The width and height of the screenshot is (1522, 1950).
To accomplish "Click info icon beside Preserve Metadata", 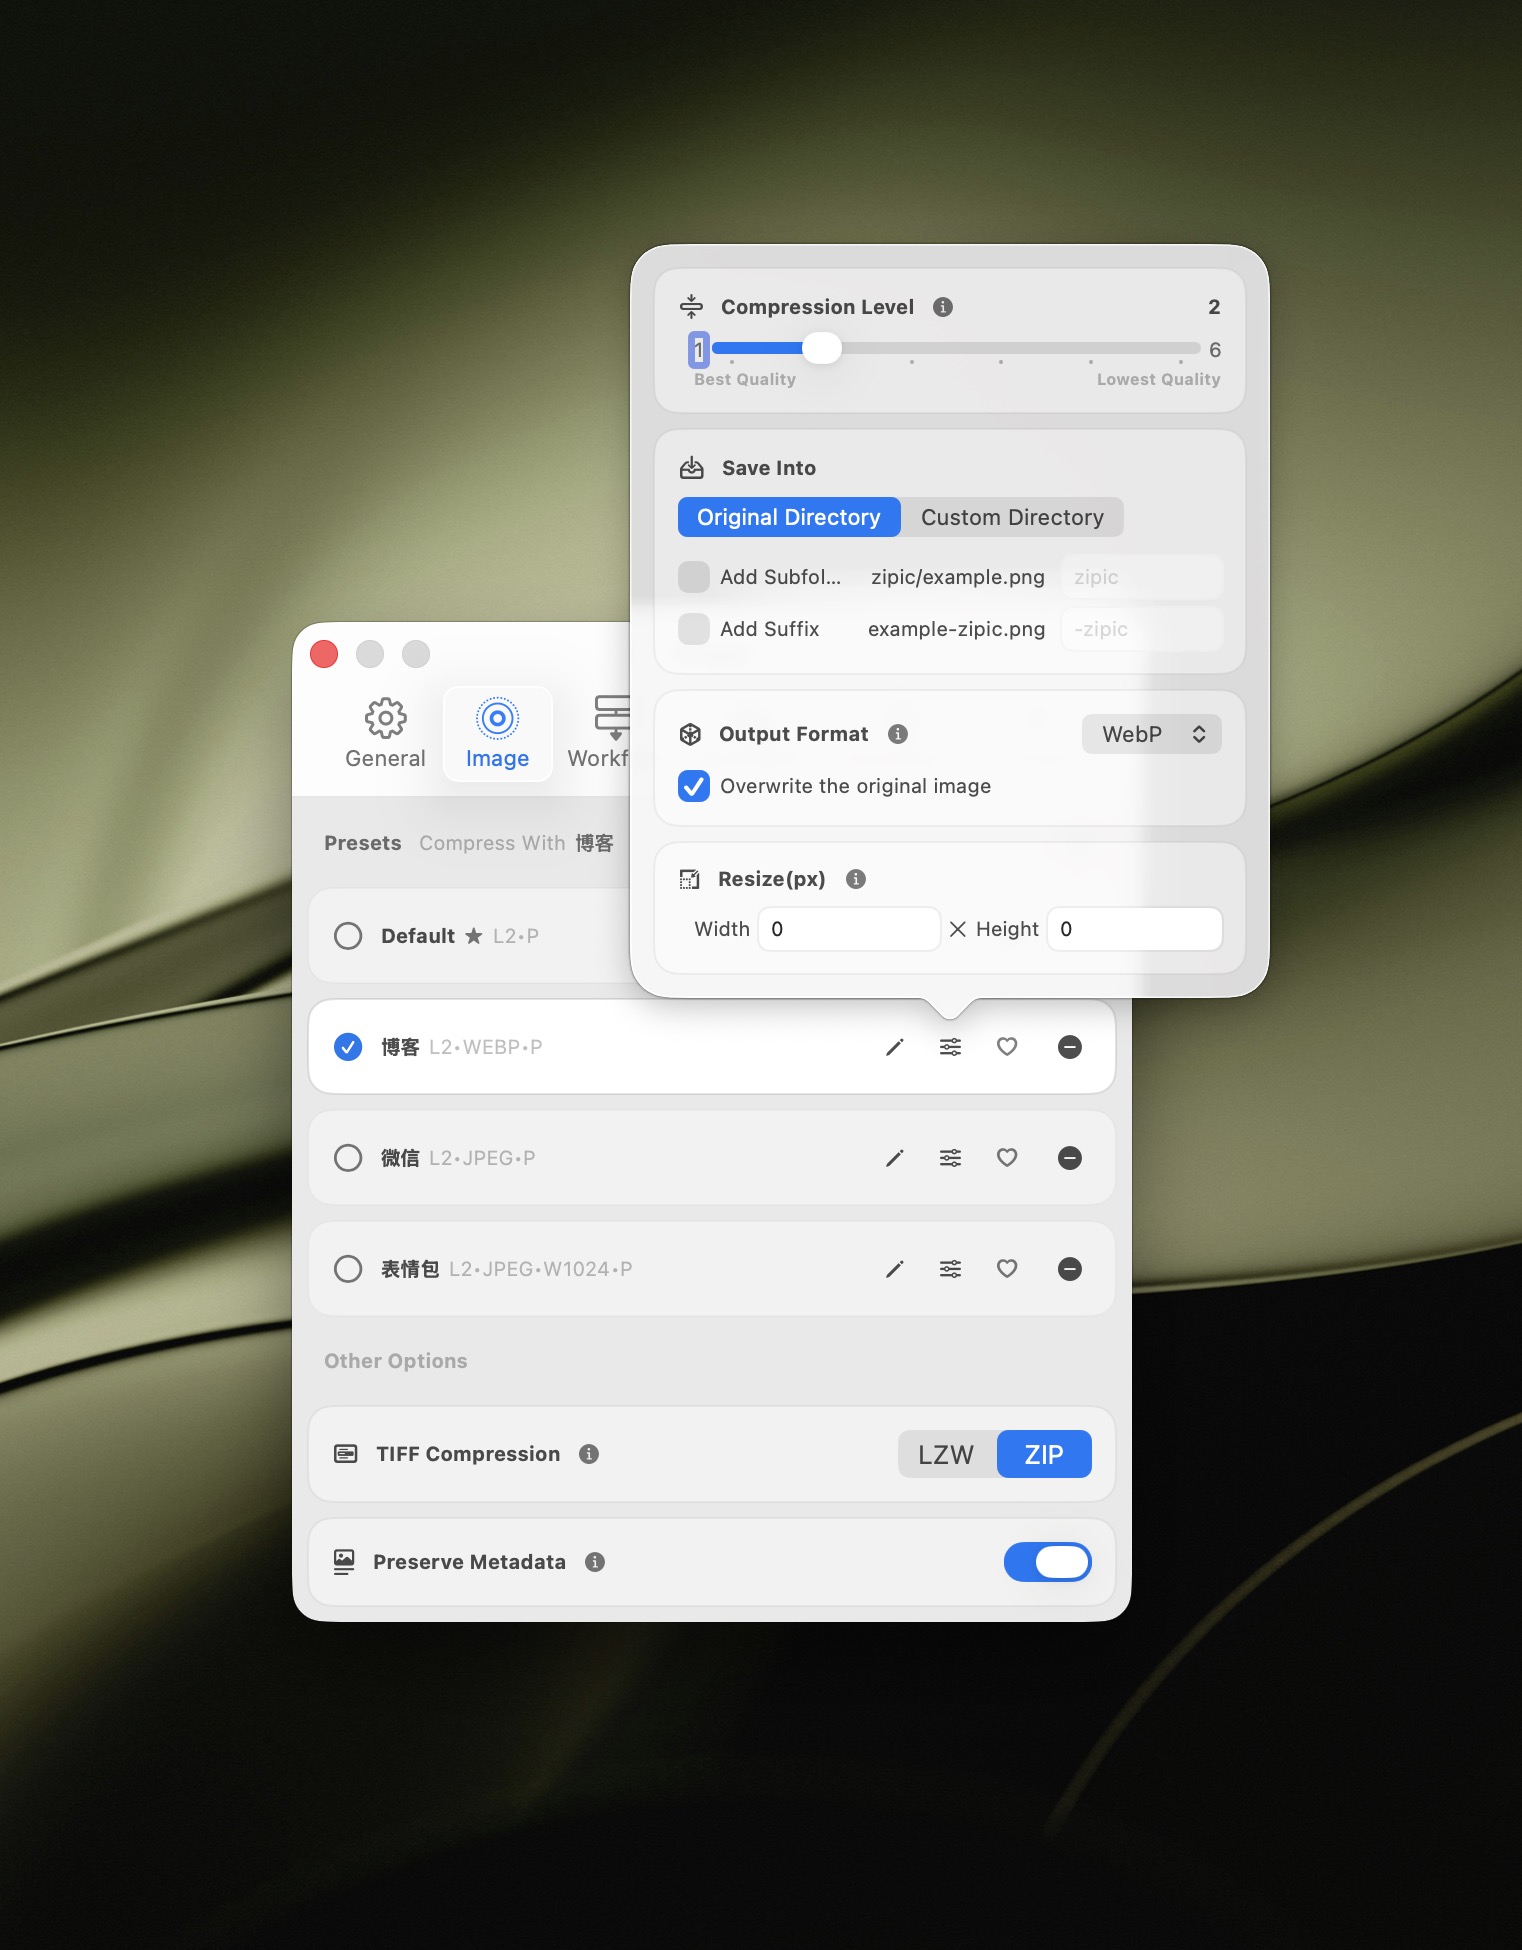I will pyautogui.click(x=595, y=1562).
